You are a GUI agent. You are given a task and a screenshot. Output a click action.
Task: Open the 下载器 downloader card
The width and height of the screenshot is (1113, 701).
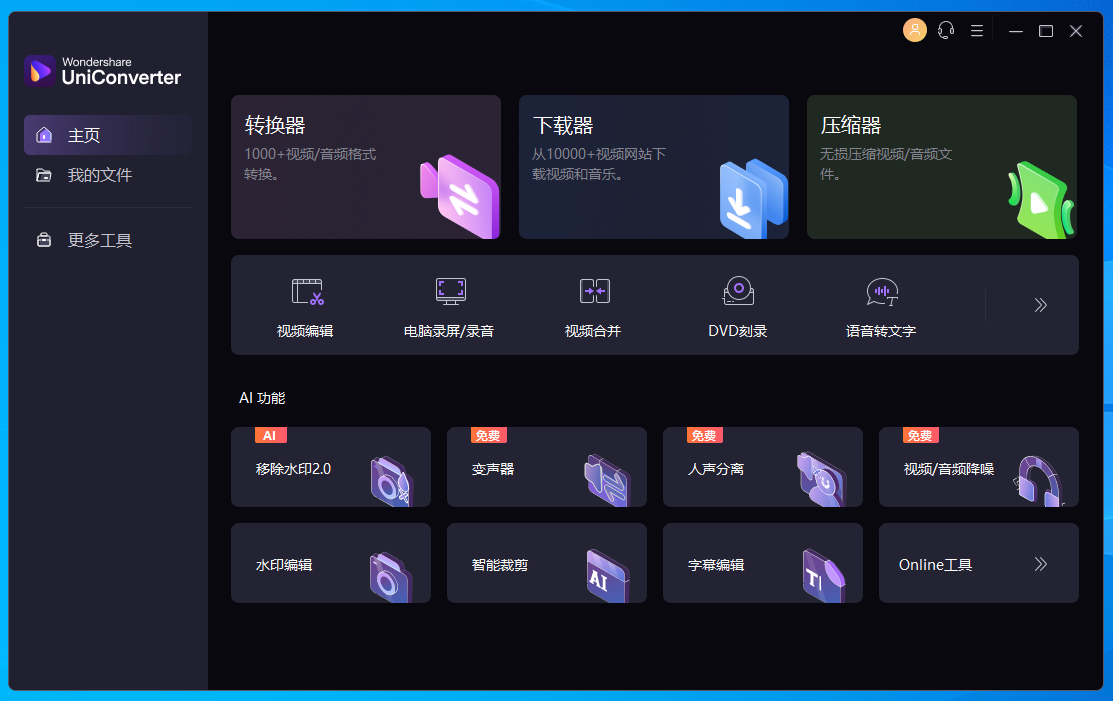tap(653, 167)
